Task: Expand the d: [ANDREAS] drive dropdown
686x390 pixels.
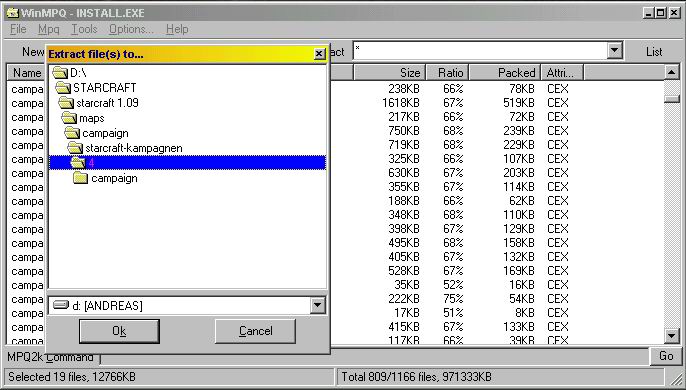Action: [318, 305]
